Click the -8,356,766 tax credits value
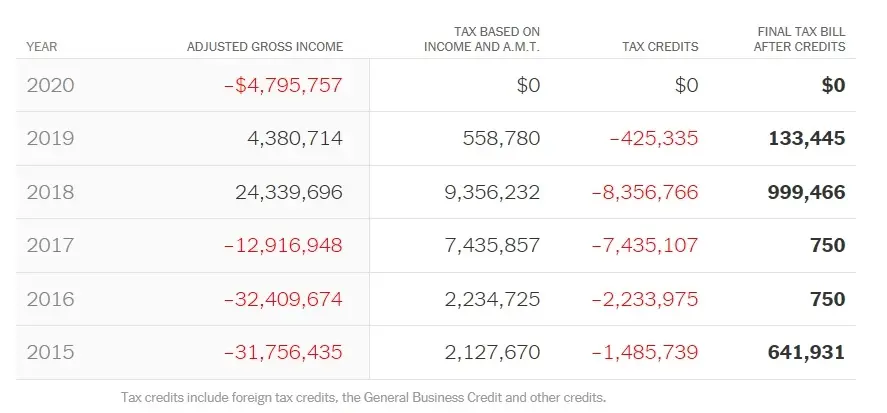 (645, 192)
